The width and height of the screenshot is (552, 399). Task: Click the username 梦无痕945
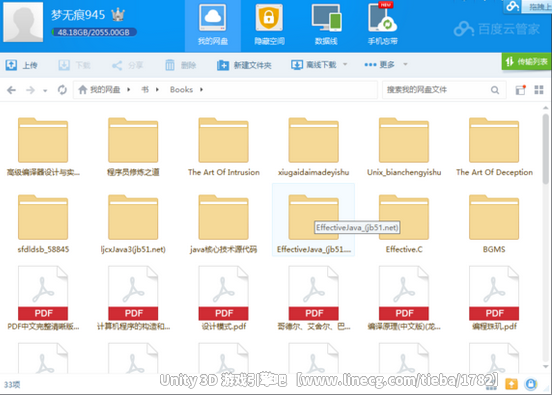tap(78, 15)
